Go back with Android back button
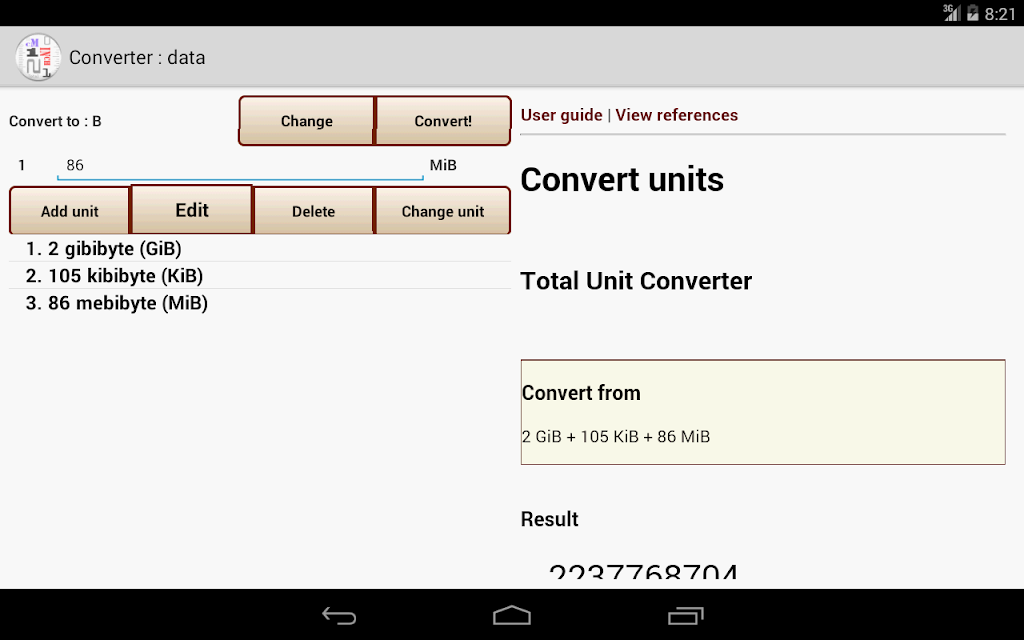This screenshot has width=1024, height=640. pyautogui.click(x=339, y=615)
